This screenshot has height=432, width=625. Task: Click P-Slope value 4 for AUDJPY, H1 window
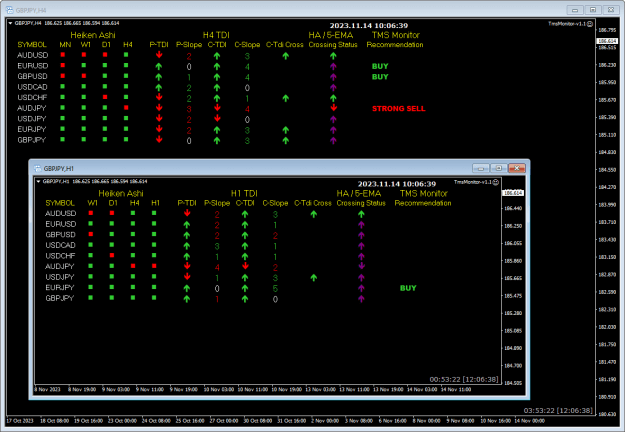(x=217, y=267)
